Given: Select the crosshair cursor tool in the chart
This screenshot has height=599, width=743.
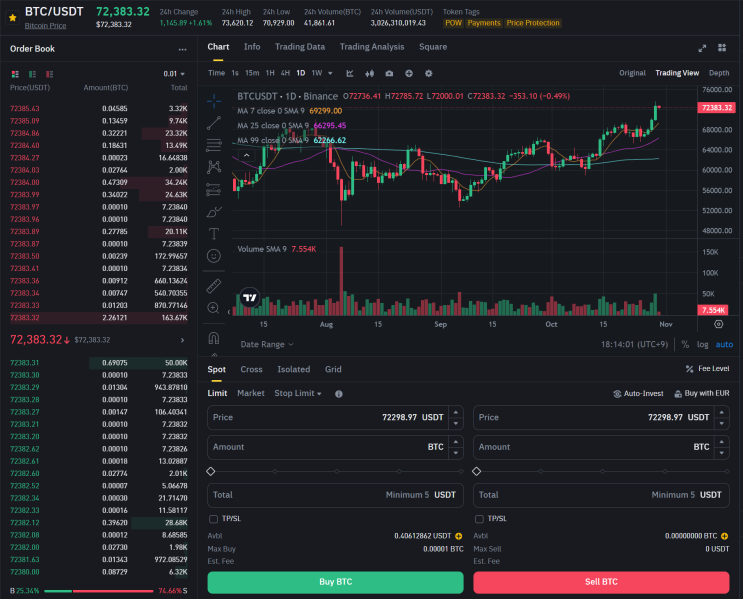Looking at the screenshot, I should (214, 100).
